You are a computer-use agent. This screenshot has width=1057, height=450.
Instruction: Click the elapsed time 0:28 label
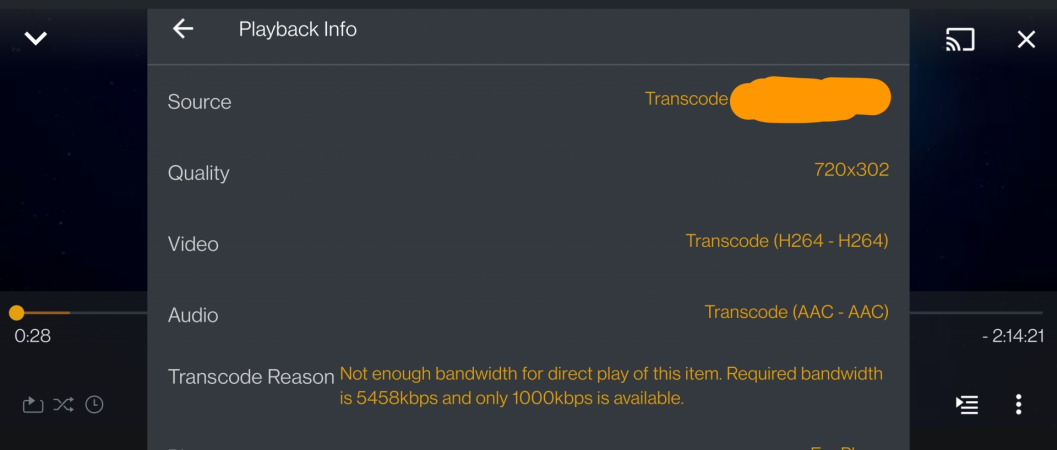click(x=32, y=335)
